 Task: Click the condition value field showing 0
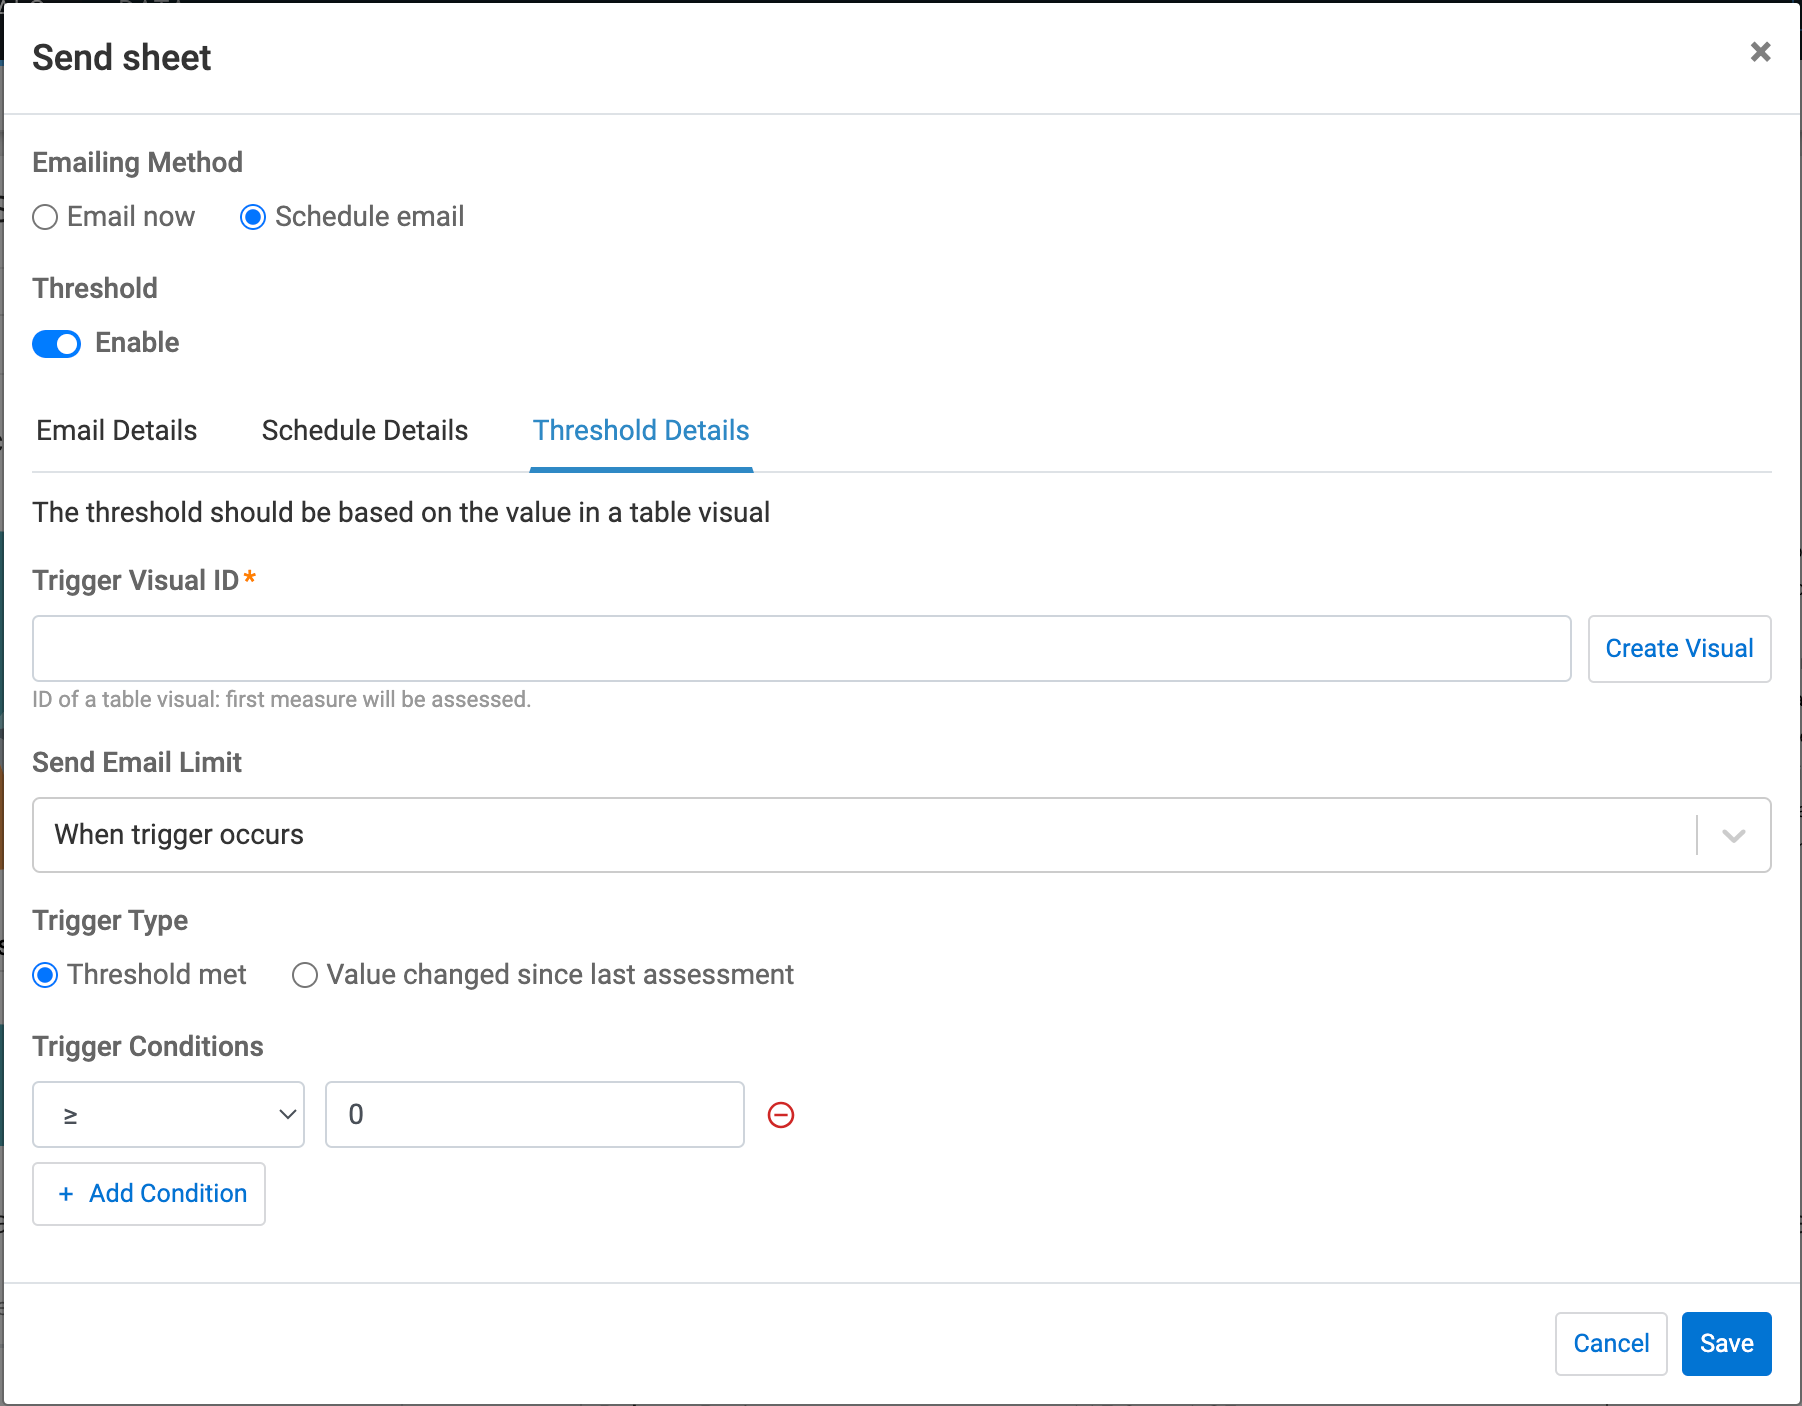(x=535, y=1114)
